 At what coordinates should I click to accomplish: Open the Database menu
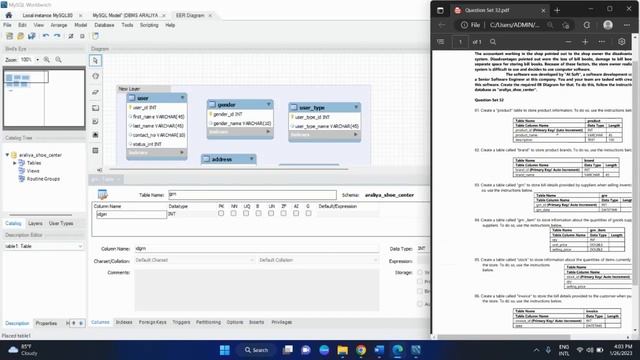(x=104, y=25)
